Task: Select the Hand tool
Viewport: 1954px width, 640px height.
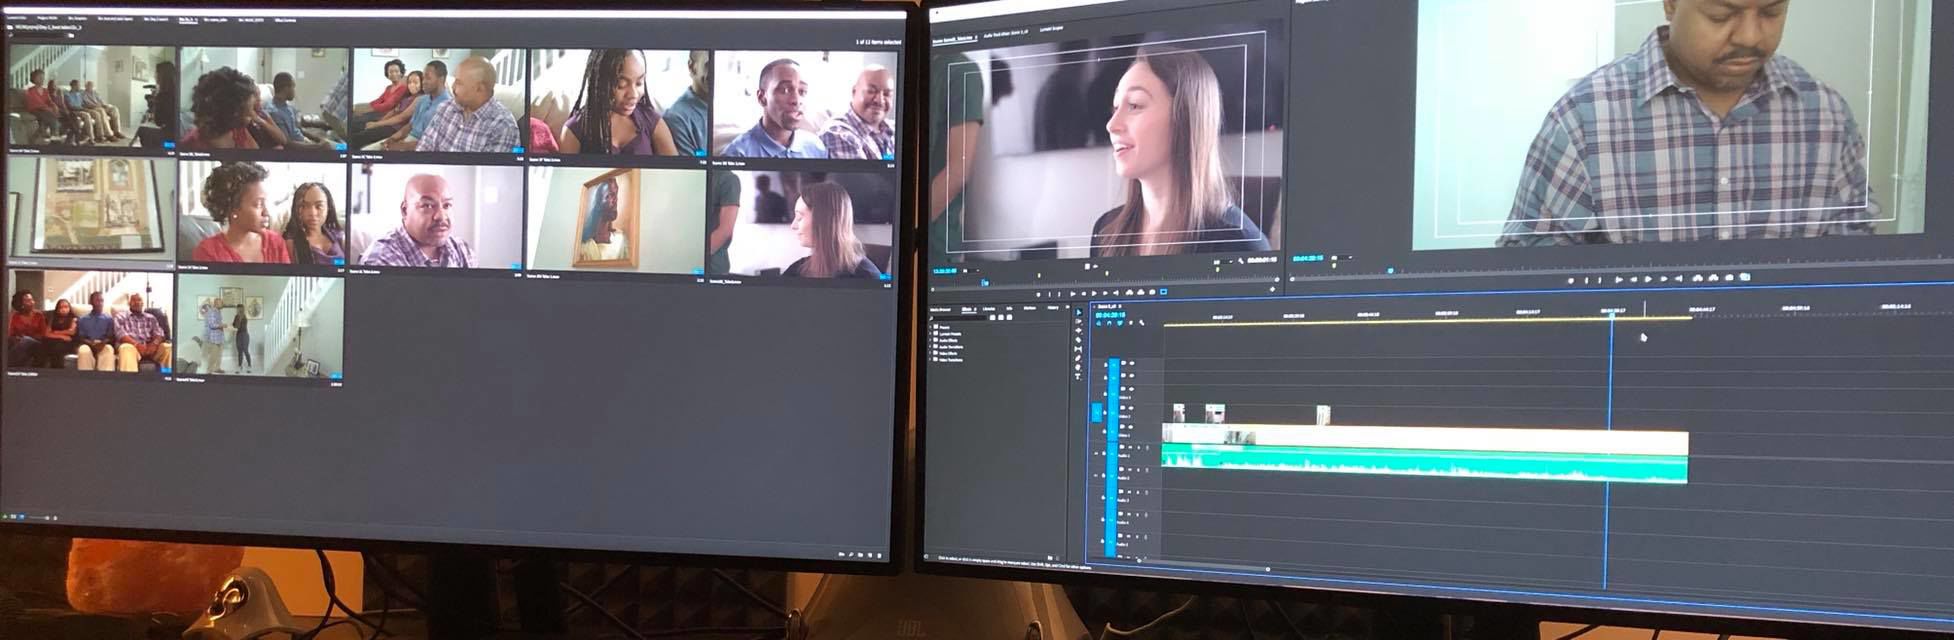Action: coord(1078,367)
